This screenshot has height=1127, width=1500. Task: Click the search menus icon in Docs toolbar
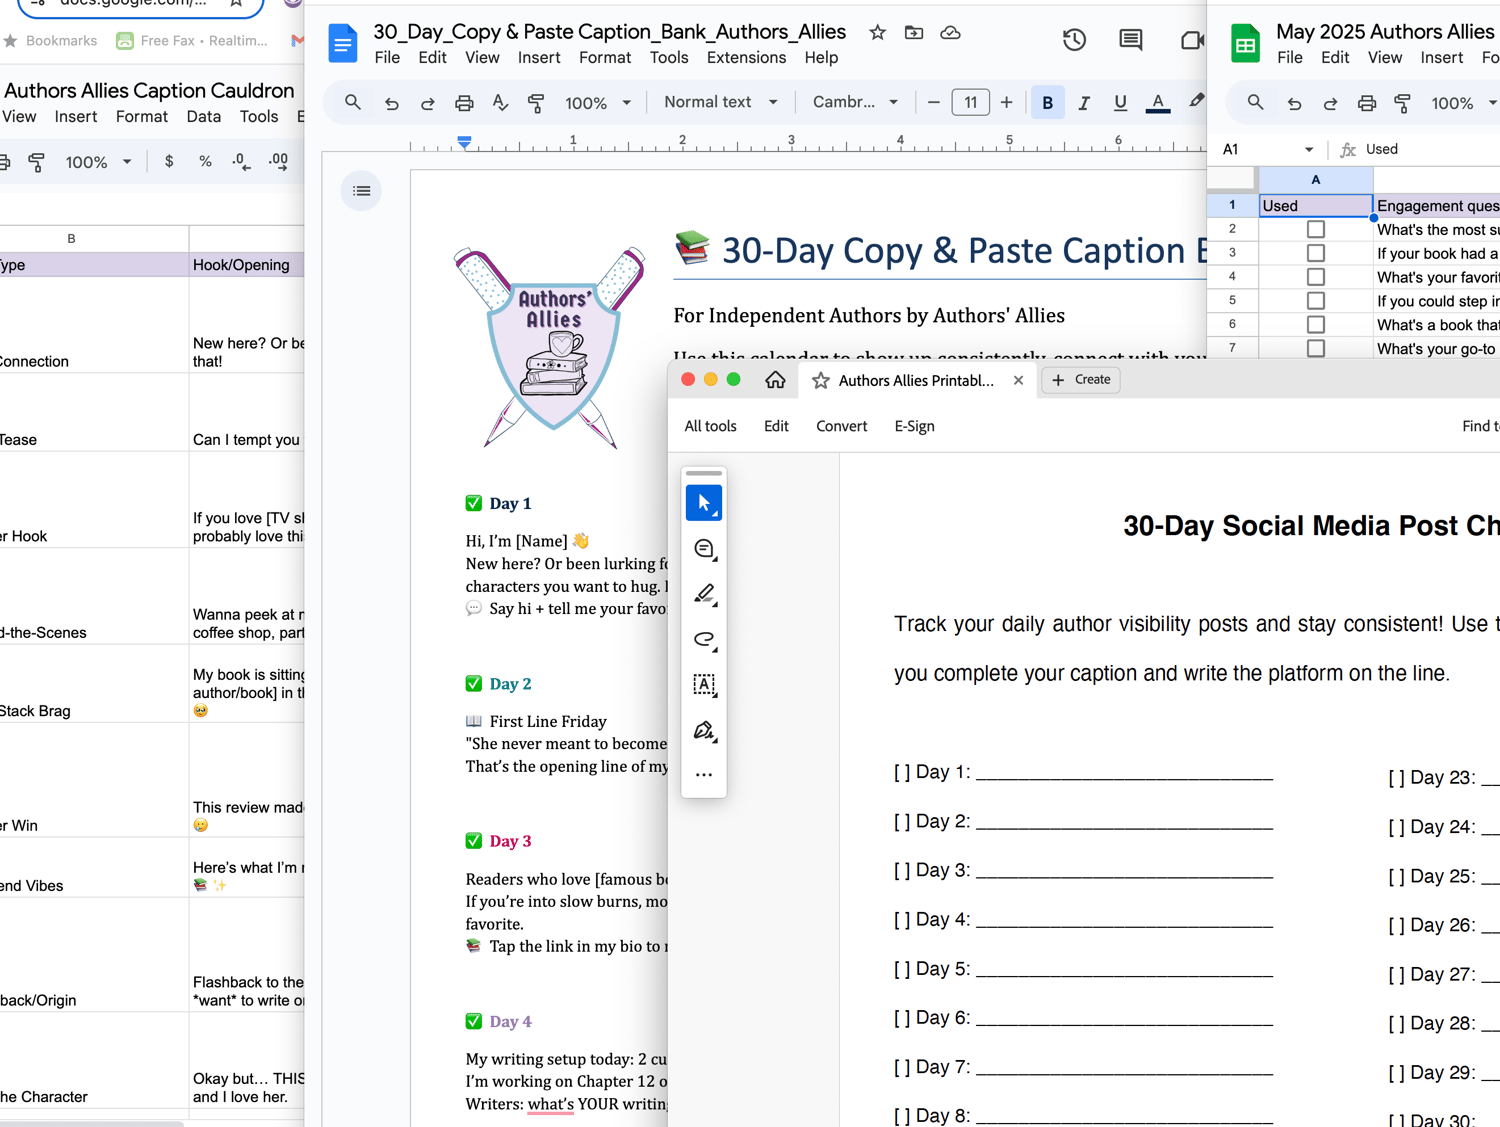(x=353, y=102)
